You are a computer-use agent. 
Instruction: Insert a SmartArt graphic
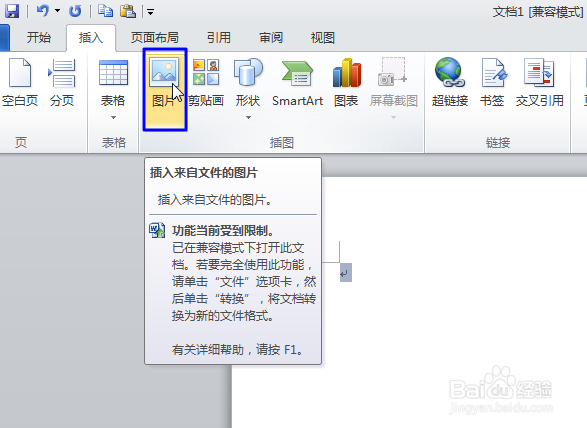(x=297, y=83)
